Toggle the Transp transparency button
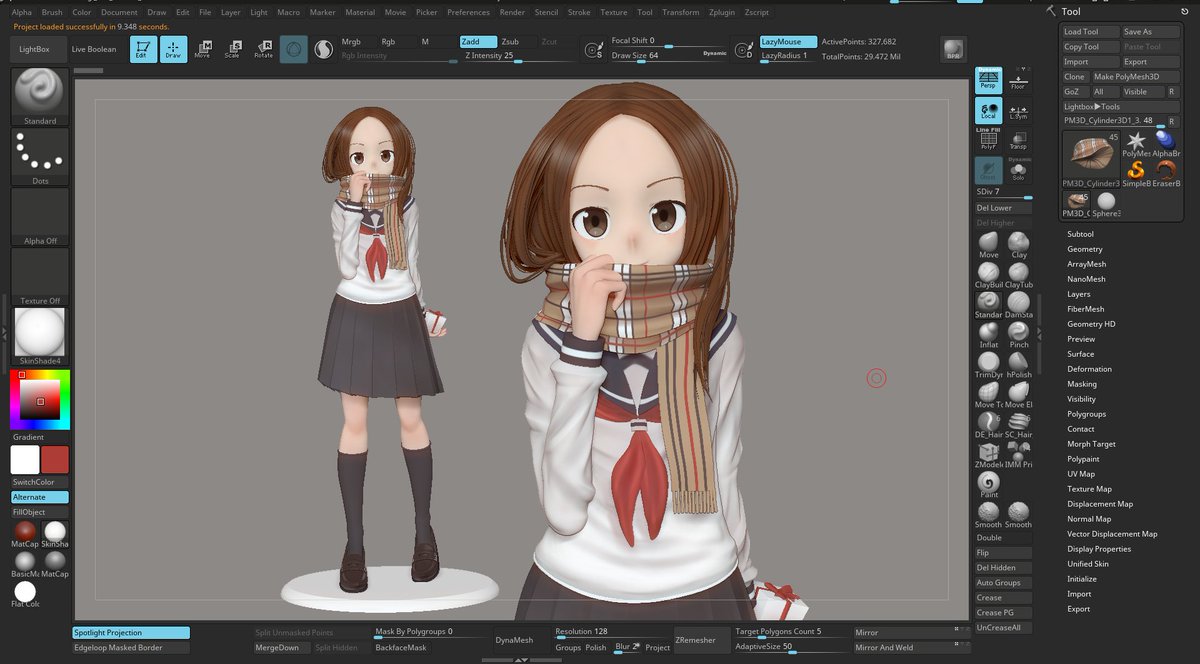This screenshot has width=1200, height=664. tap(1018, 141)
